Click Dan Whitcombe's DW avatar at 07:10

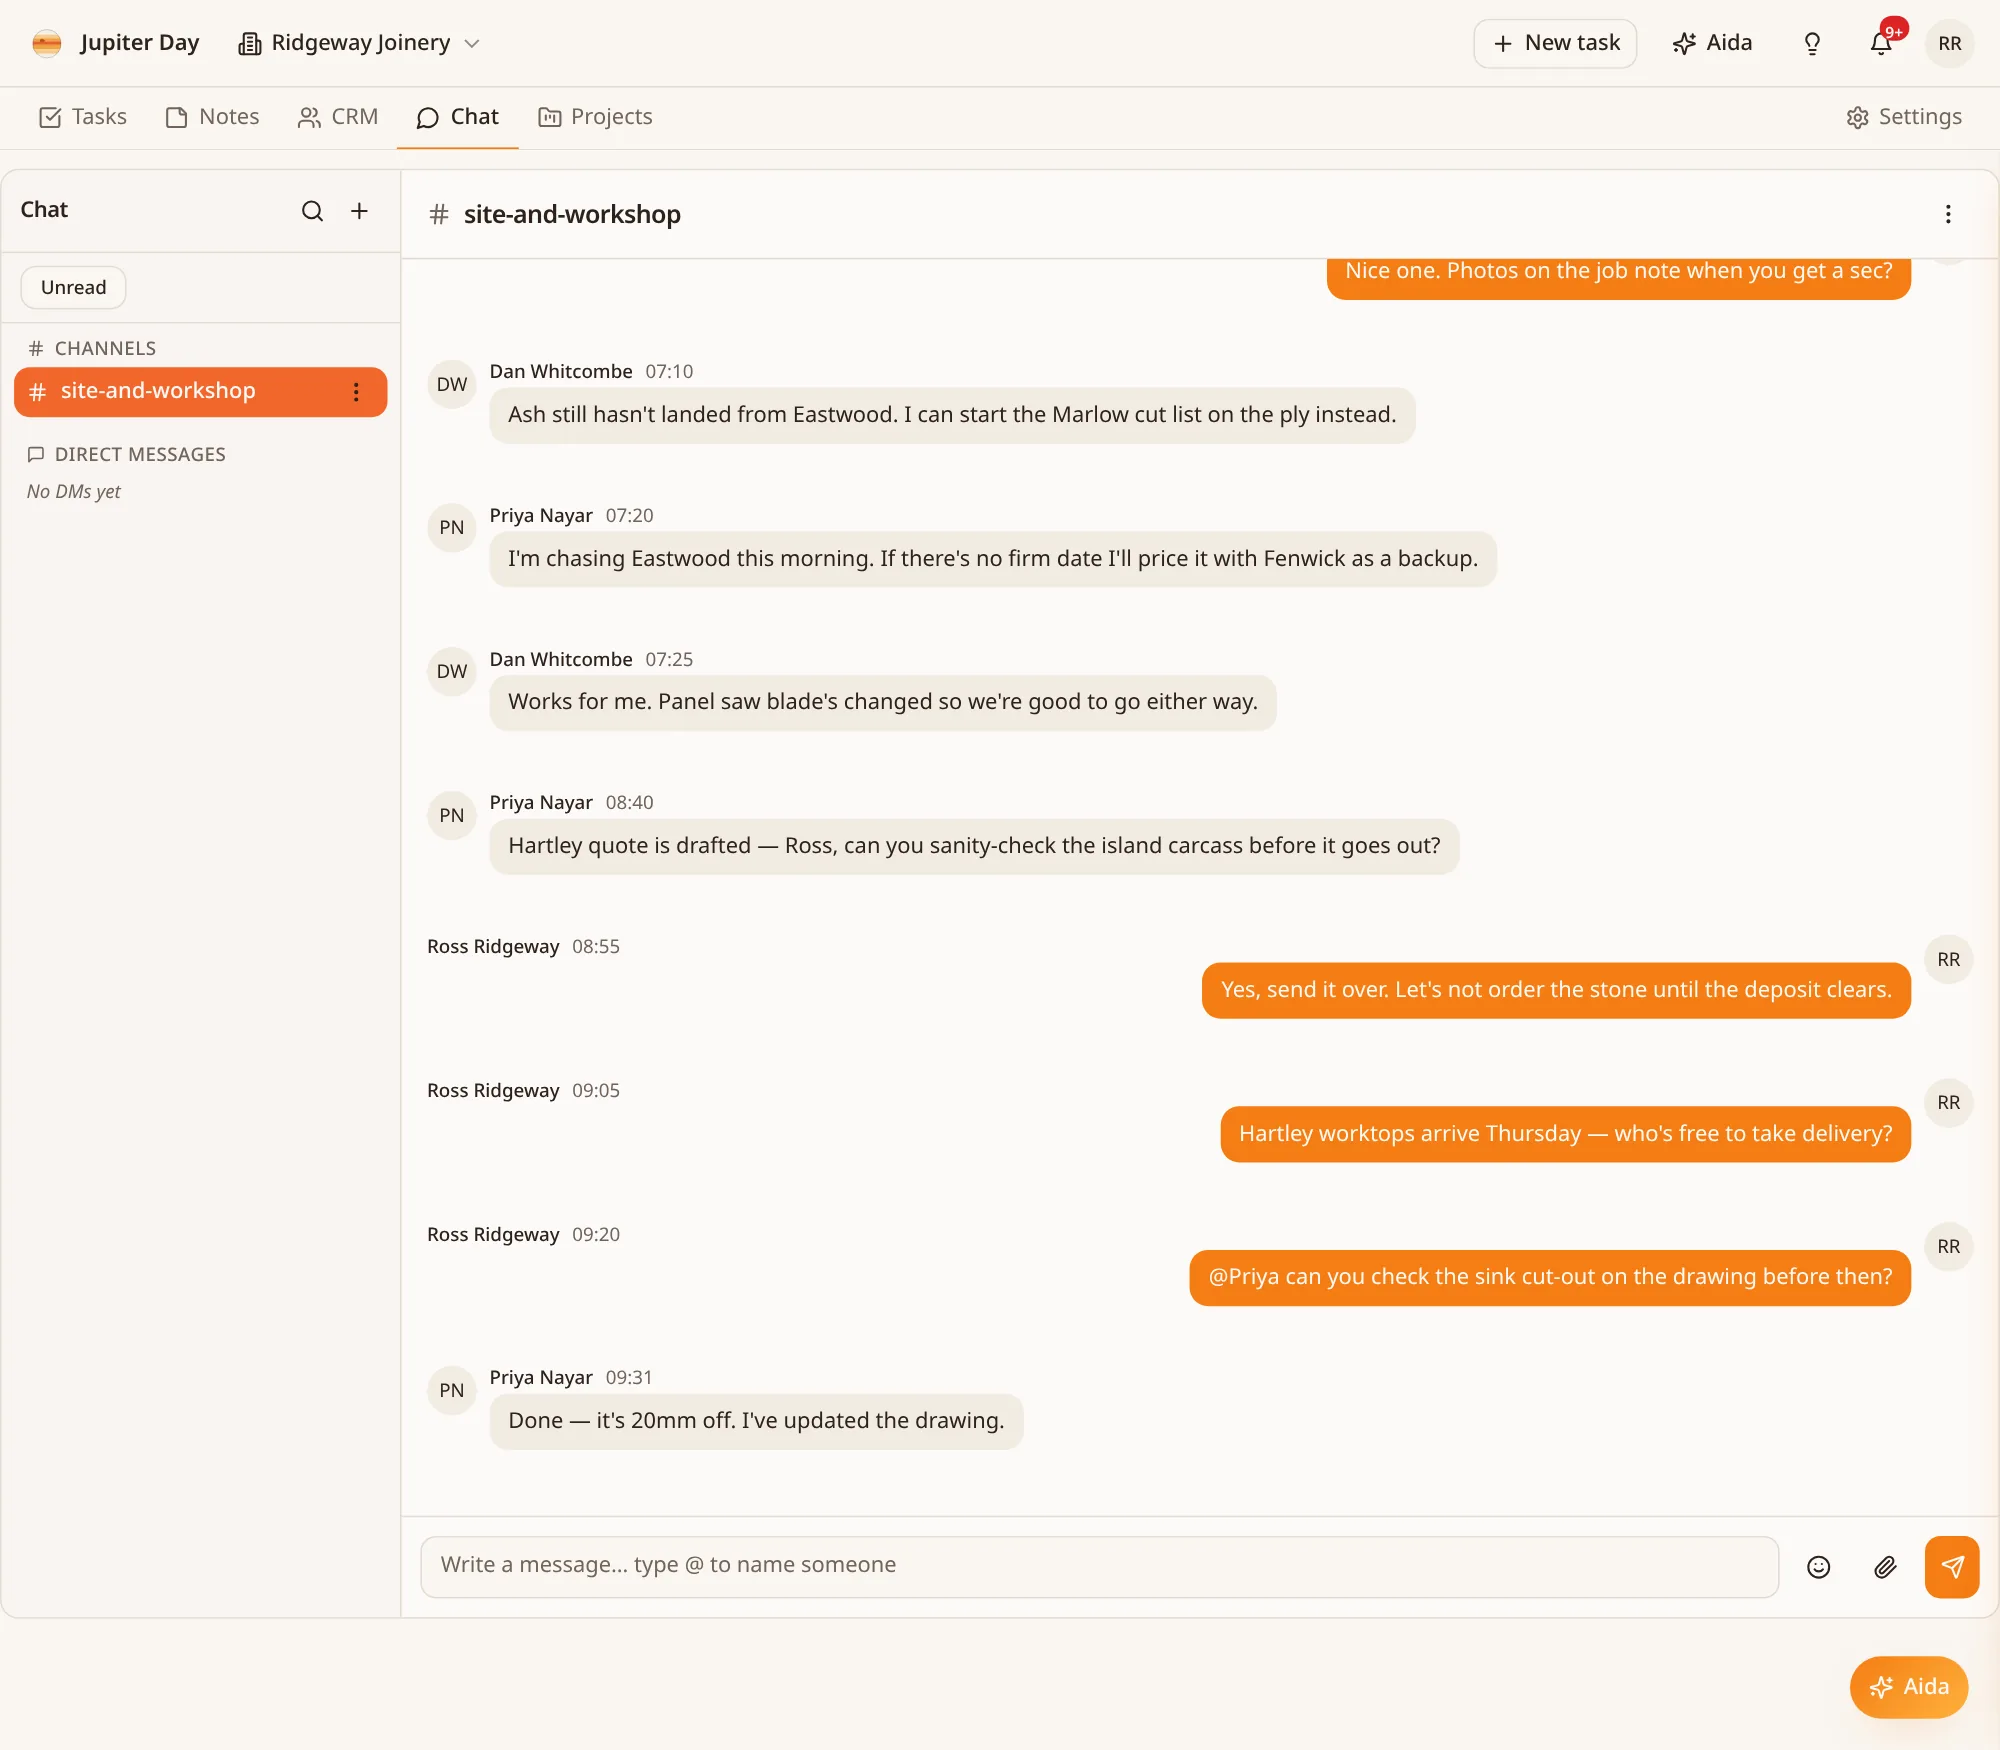(452, 384)
